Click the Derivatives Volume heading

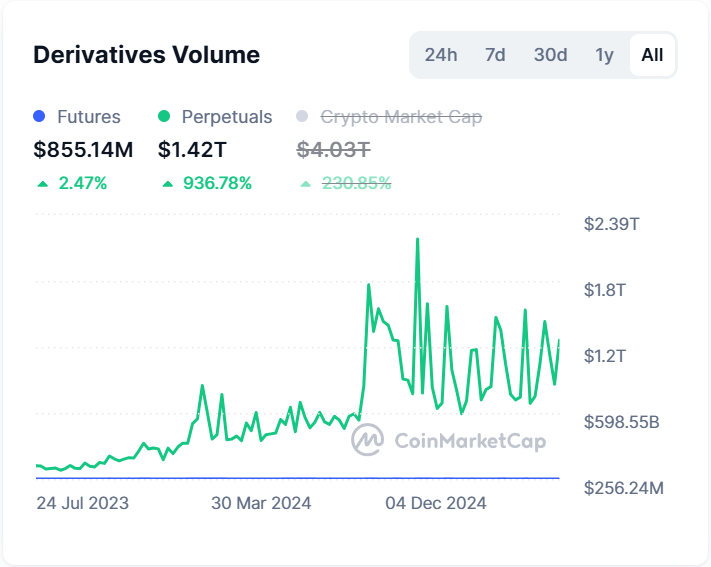coord(146,55)
